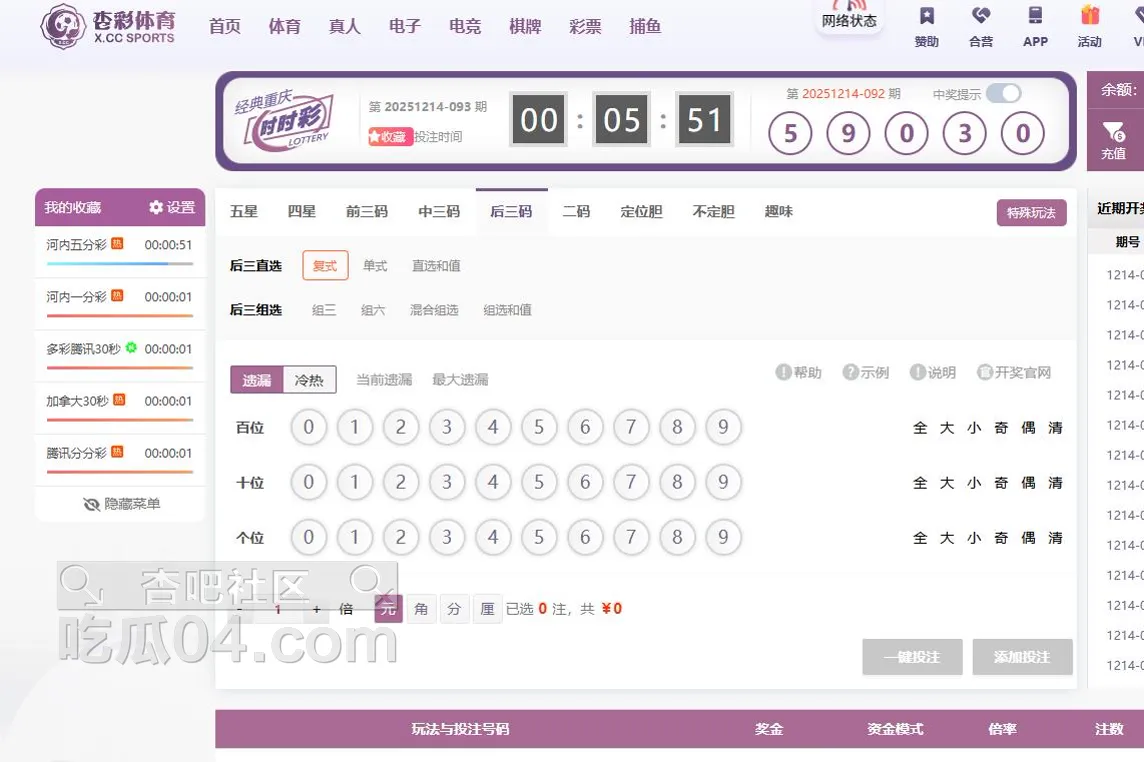Switch to 冷热 view mode
Image resolution: width=1144 pixels, height=762 pixels.
pos(309,380)
